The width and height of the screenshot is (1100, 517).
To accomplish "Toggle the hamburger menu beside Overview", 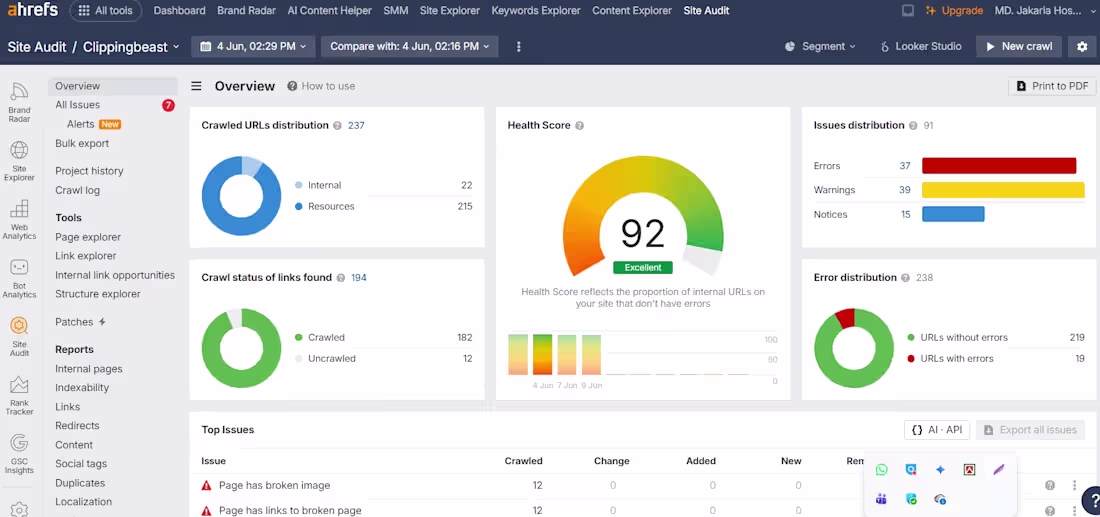I will [196, 86].
